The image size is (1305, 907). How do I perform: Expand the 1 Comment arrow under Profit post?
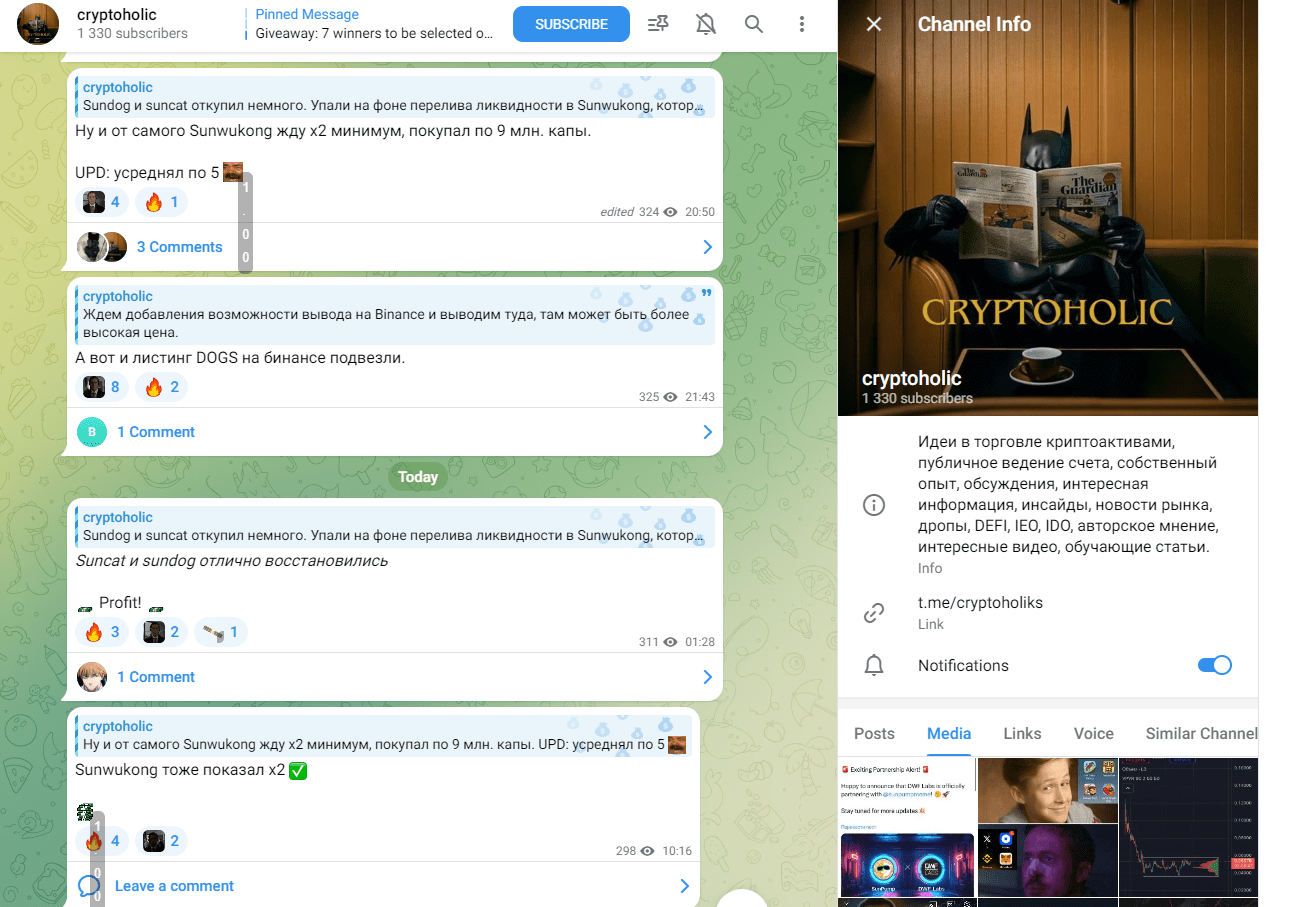(707, 677)
